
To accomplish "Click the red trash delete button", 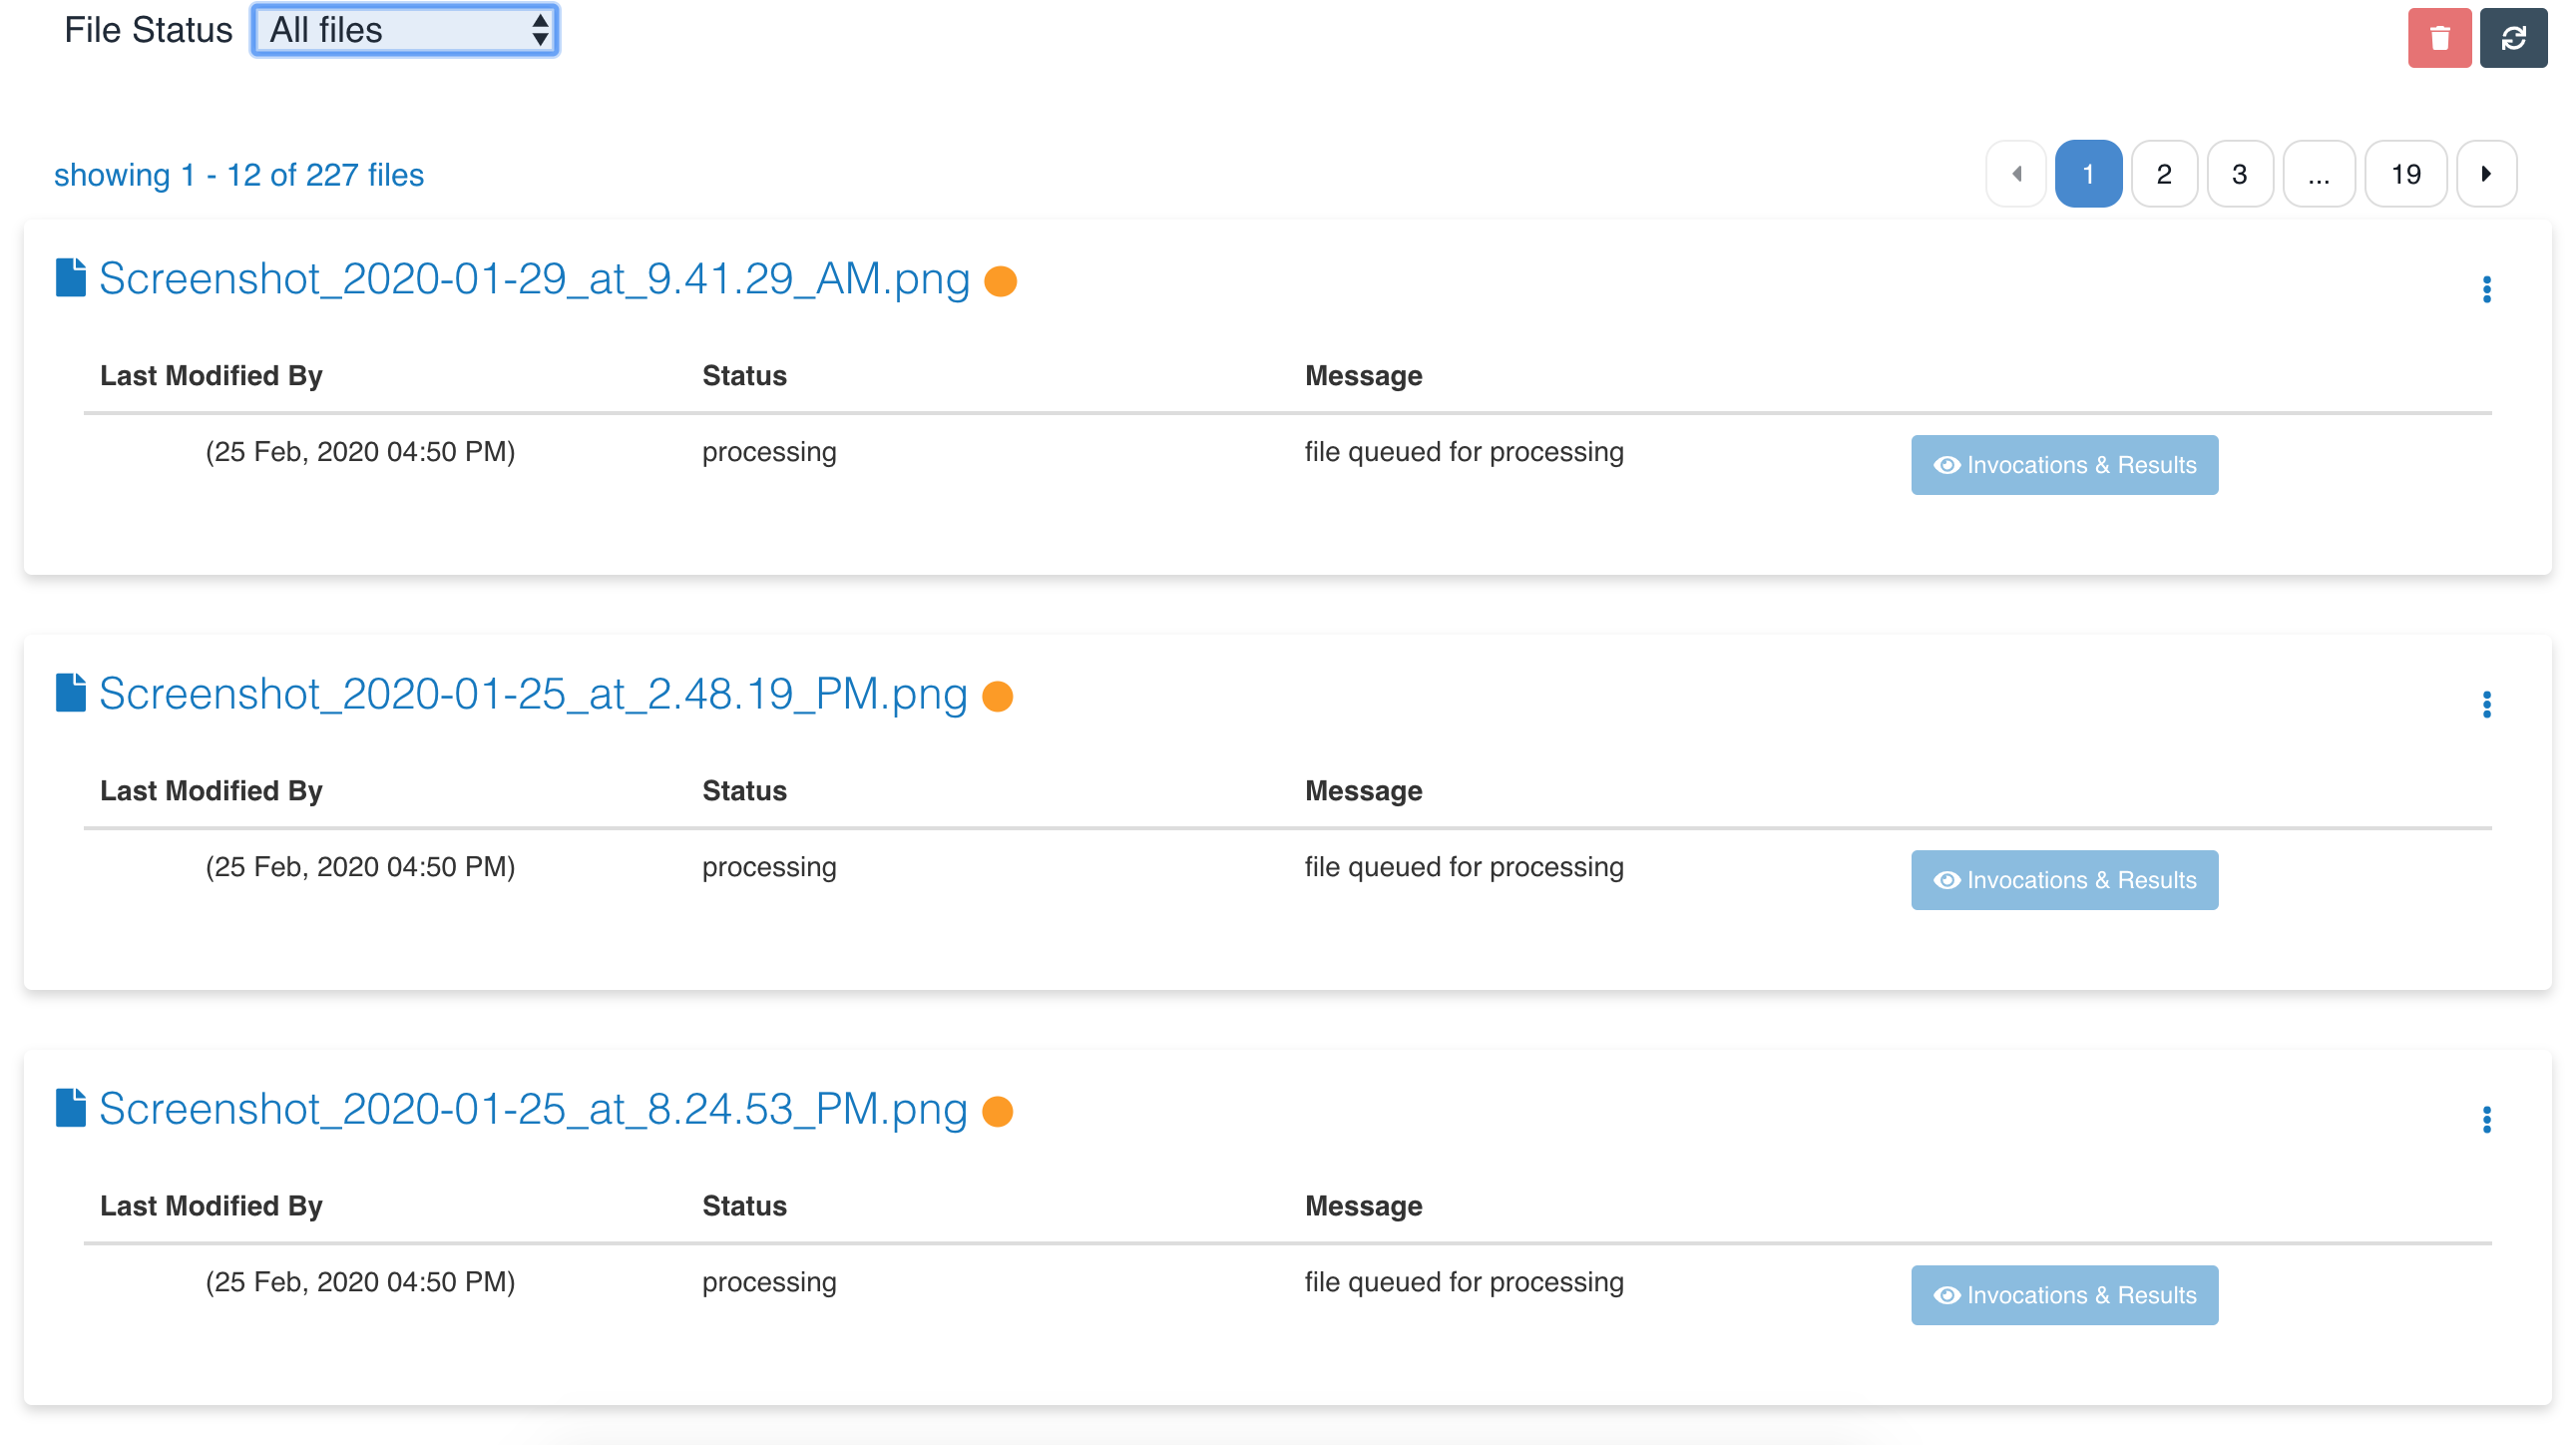I will (x=2438, y=38).
